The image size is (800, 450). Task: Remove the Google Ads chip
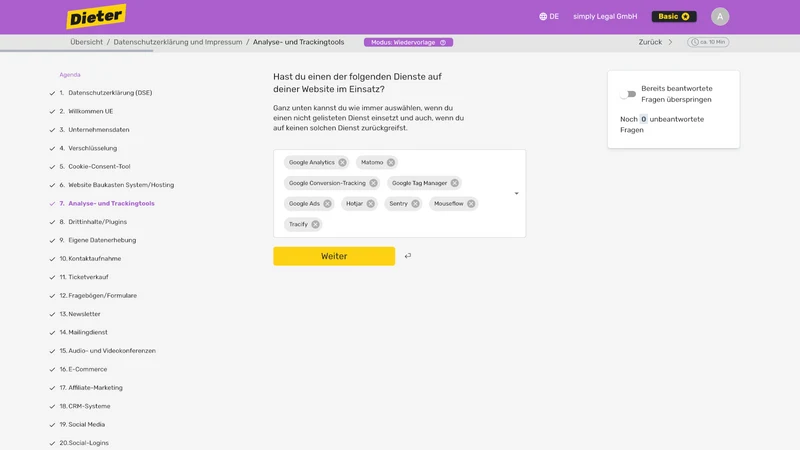pos(328,204)
